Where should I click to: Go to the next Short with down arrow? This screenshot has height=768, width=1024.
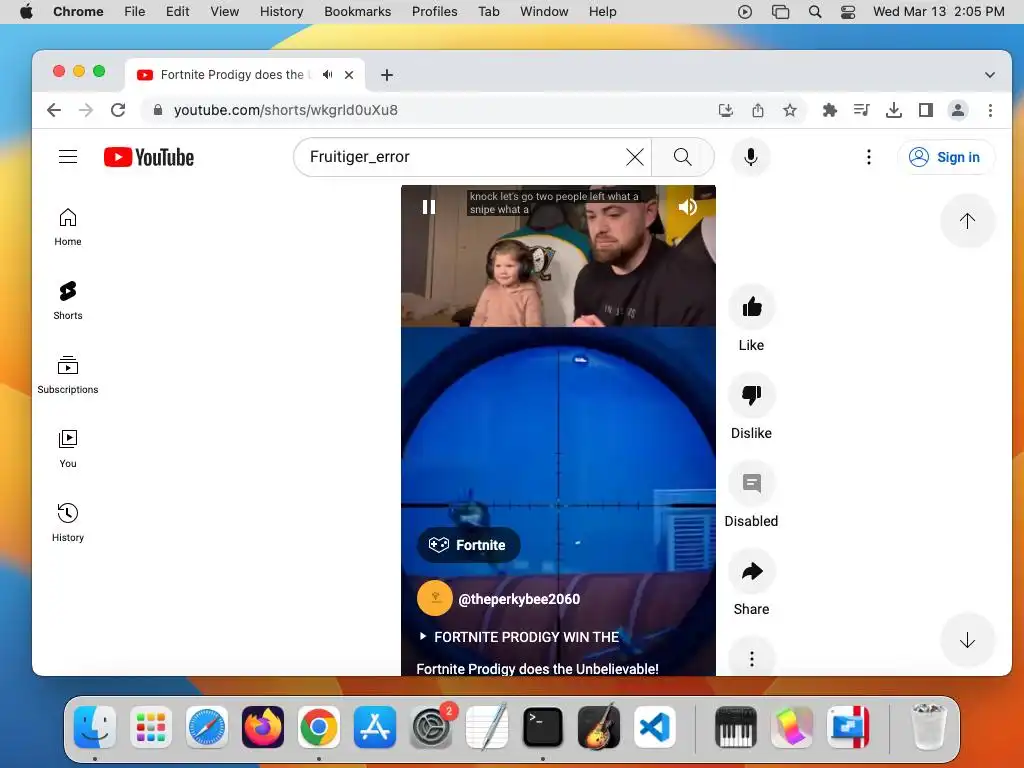pos(967,640)
